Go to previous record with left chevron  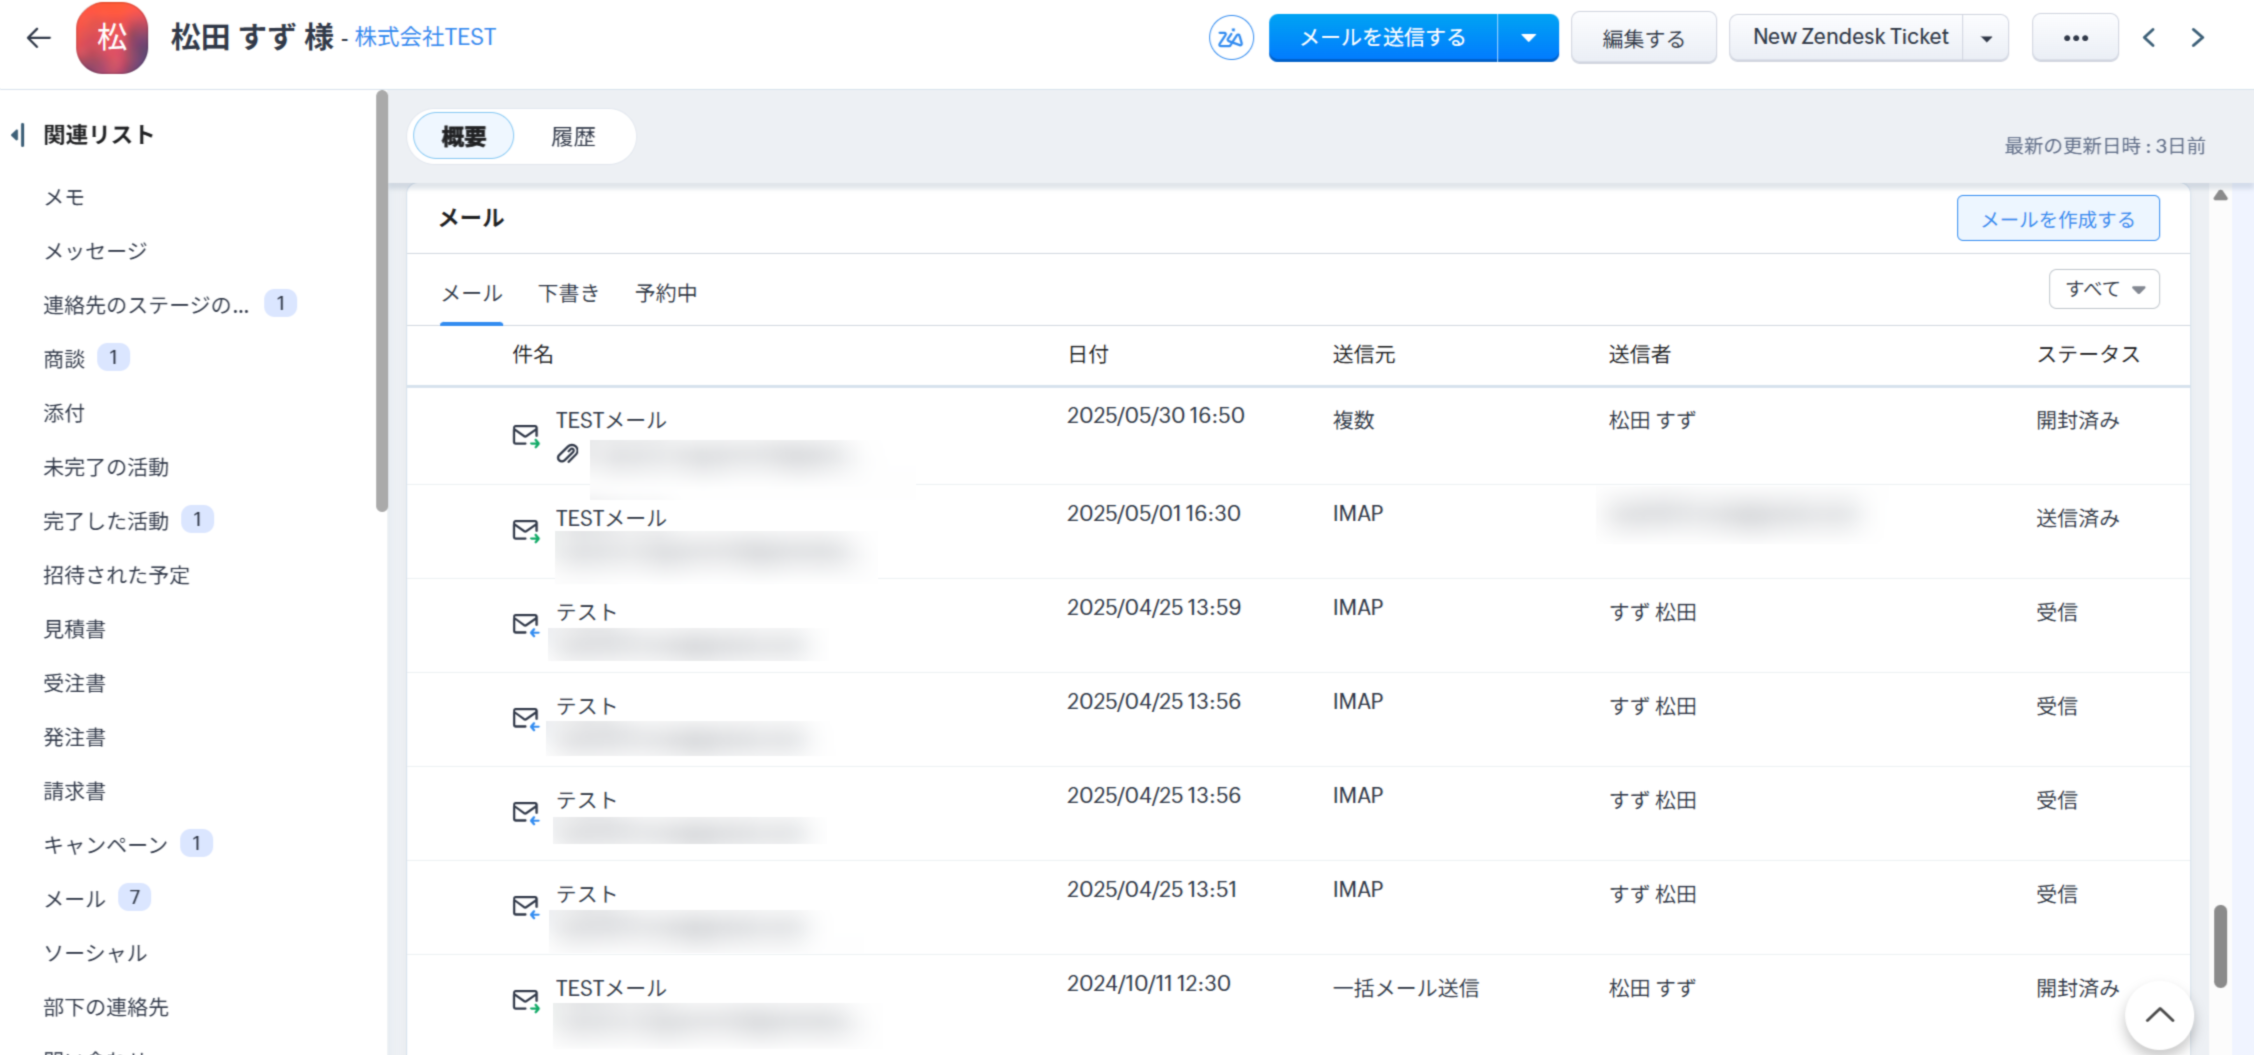coord(2149,38)
